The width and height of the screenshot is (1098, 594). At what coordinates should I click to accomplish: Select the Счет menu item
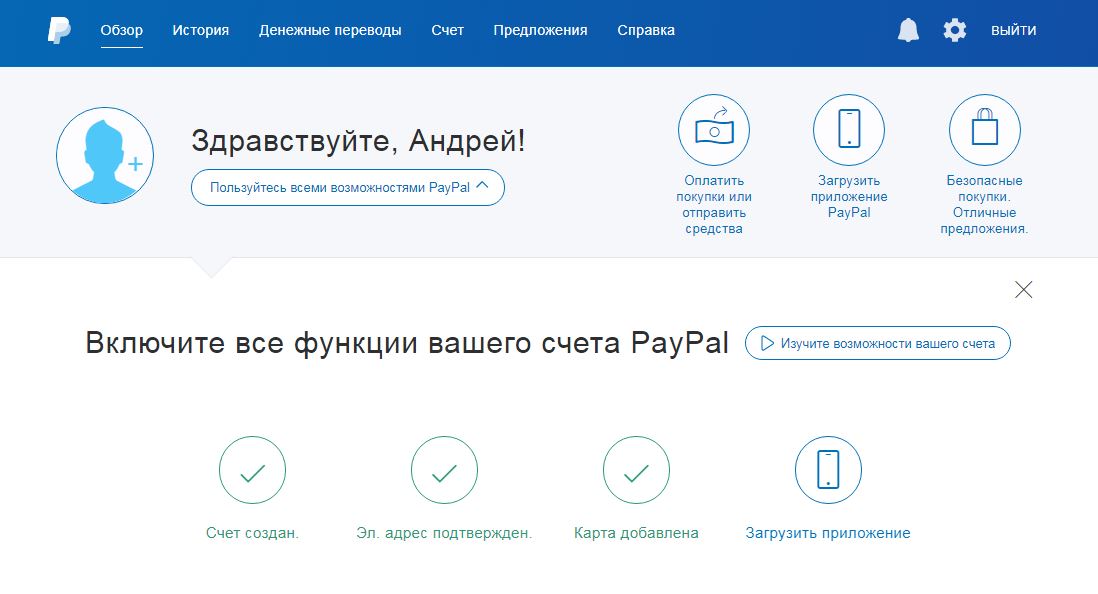coord(447,30)
